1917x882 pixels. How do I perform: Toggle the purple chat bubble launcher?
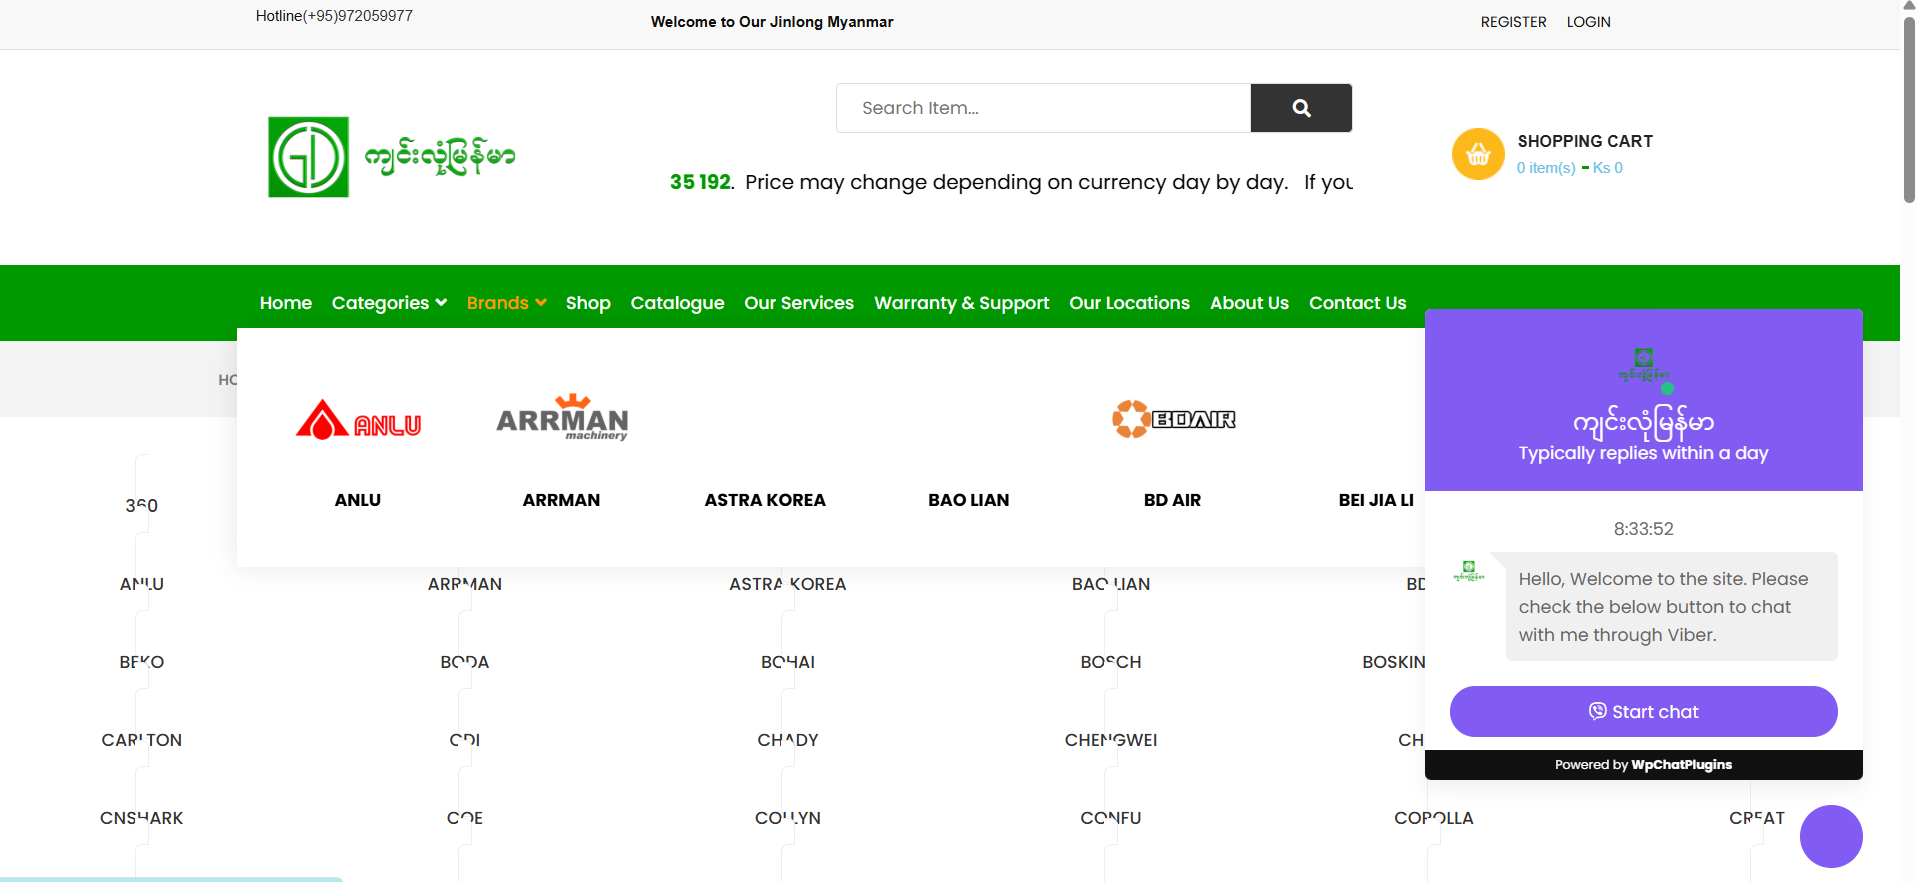pyautogui.click(x=1830, y=836)
